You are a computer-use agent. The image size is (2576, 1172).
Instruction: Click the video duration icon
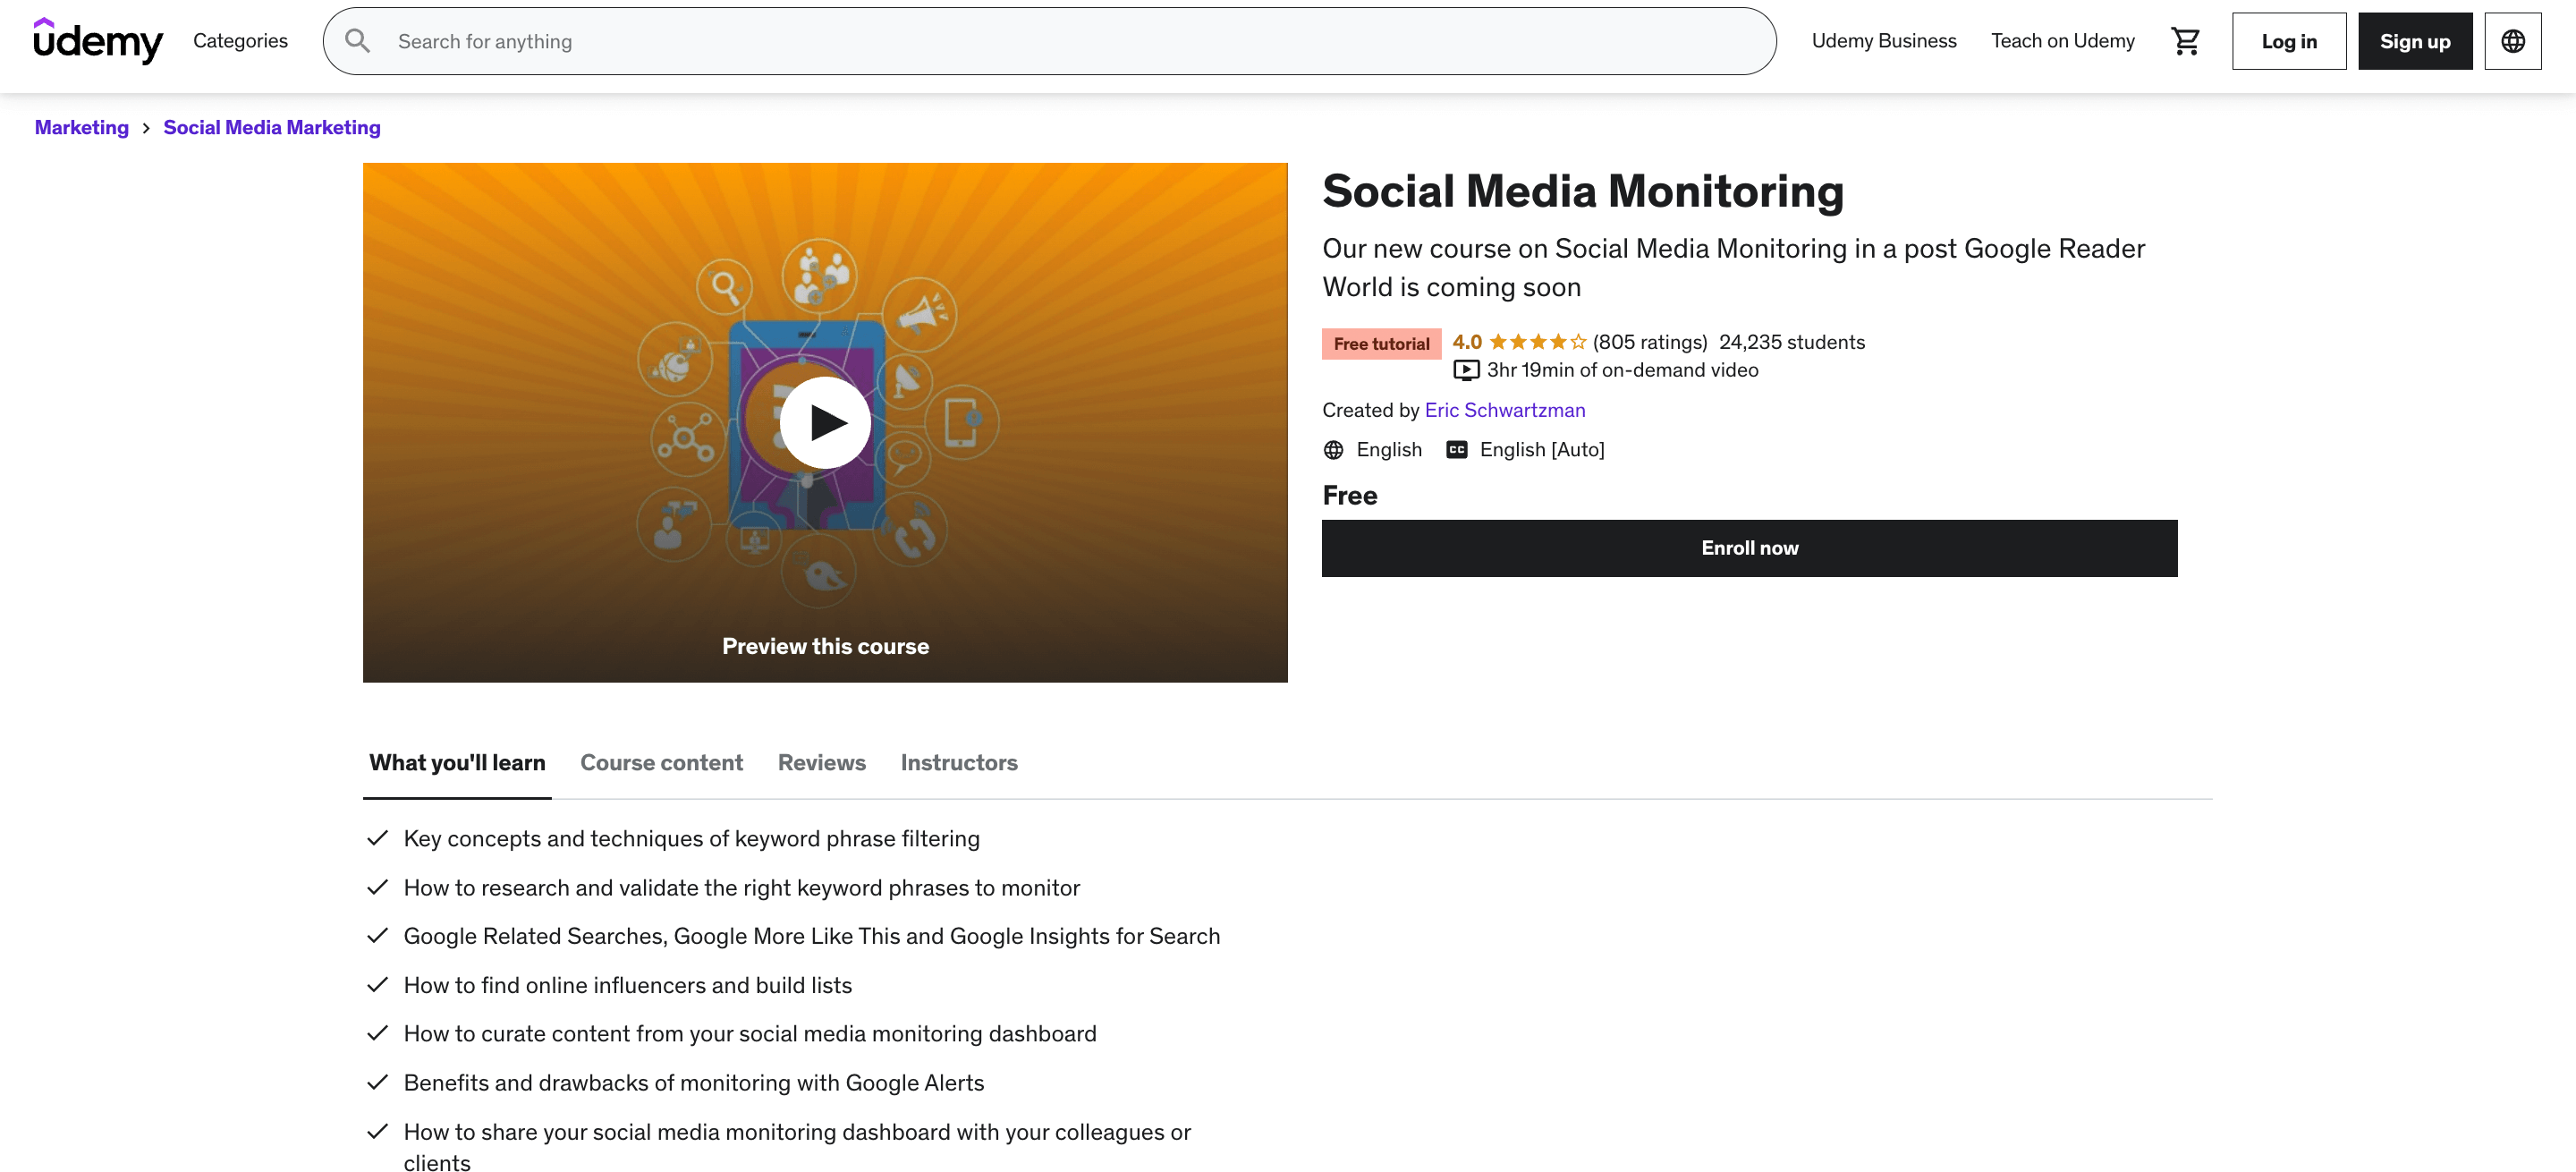(x=1465, y=369)
